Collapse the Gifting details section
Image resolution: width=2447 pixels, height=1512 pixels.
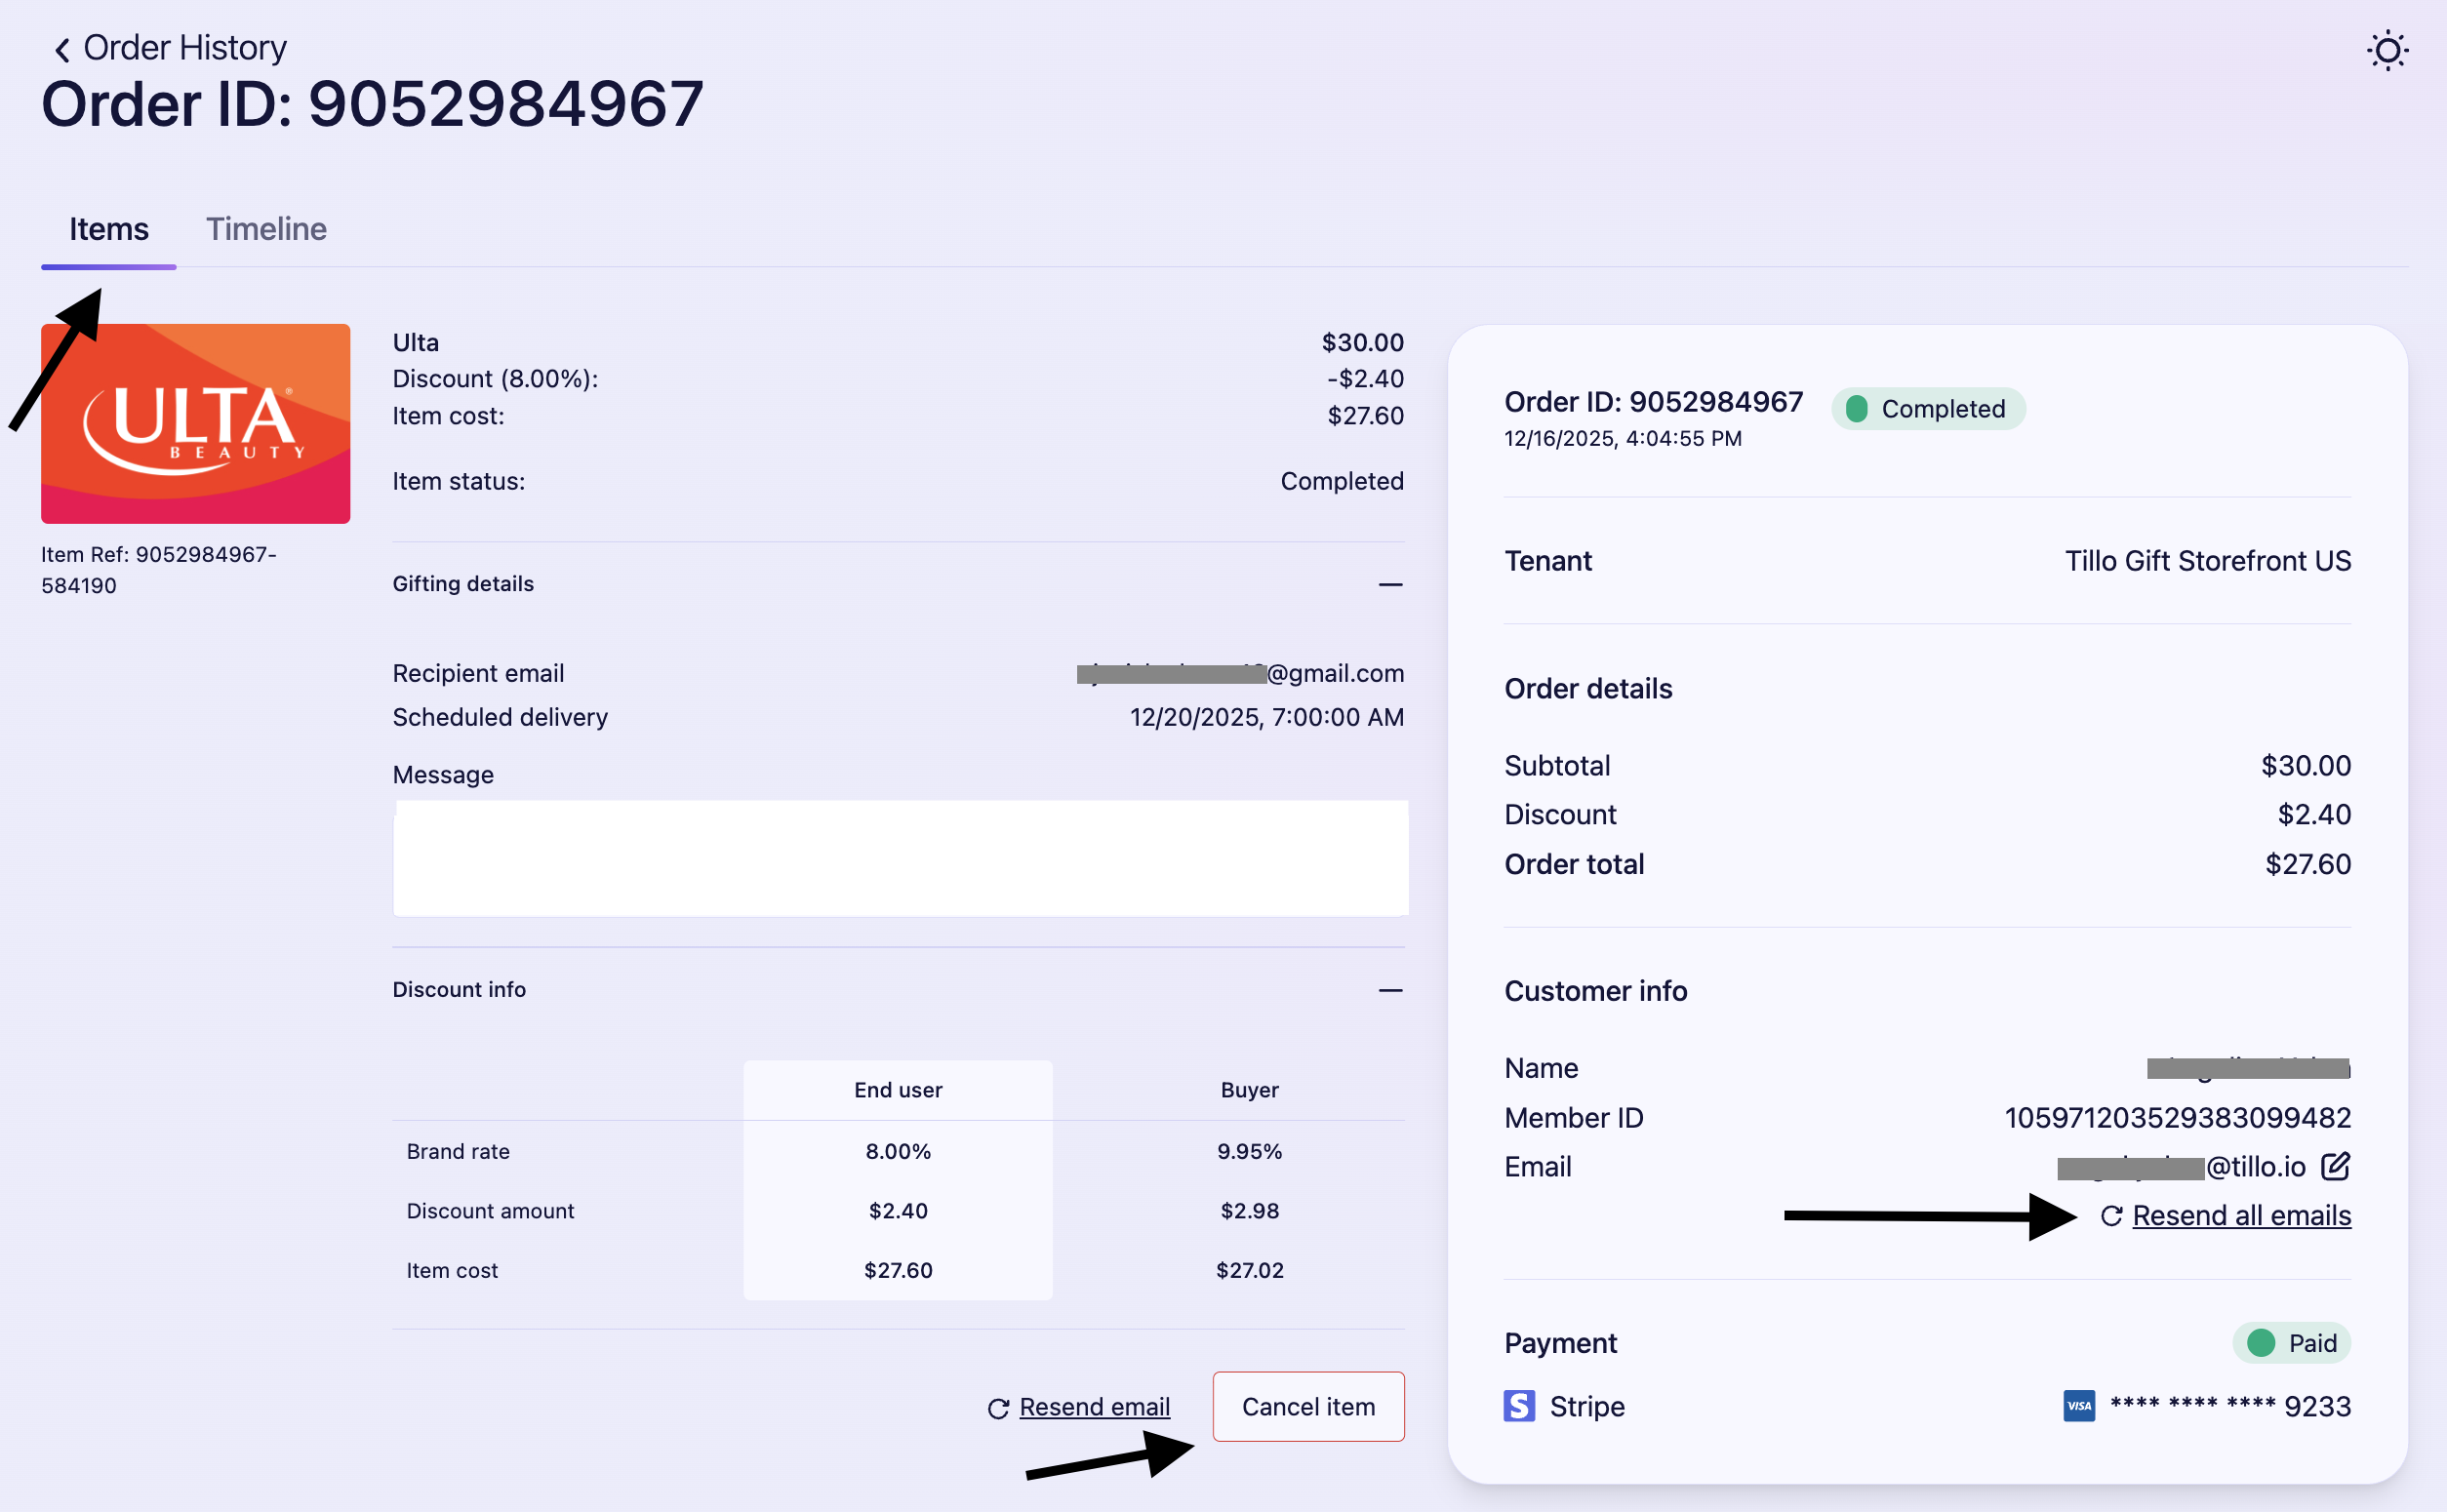tap(1389, 584)
